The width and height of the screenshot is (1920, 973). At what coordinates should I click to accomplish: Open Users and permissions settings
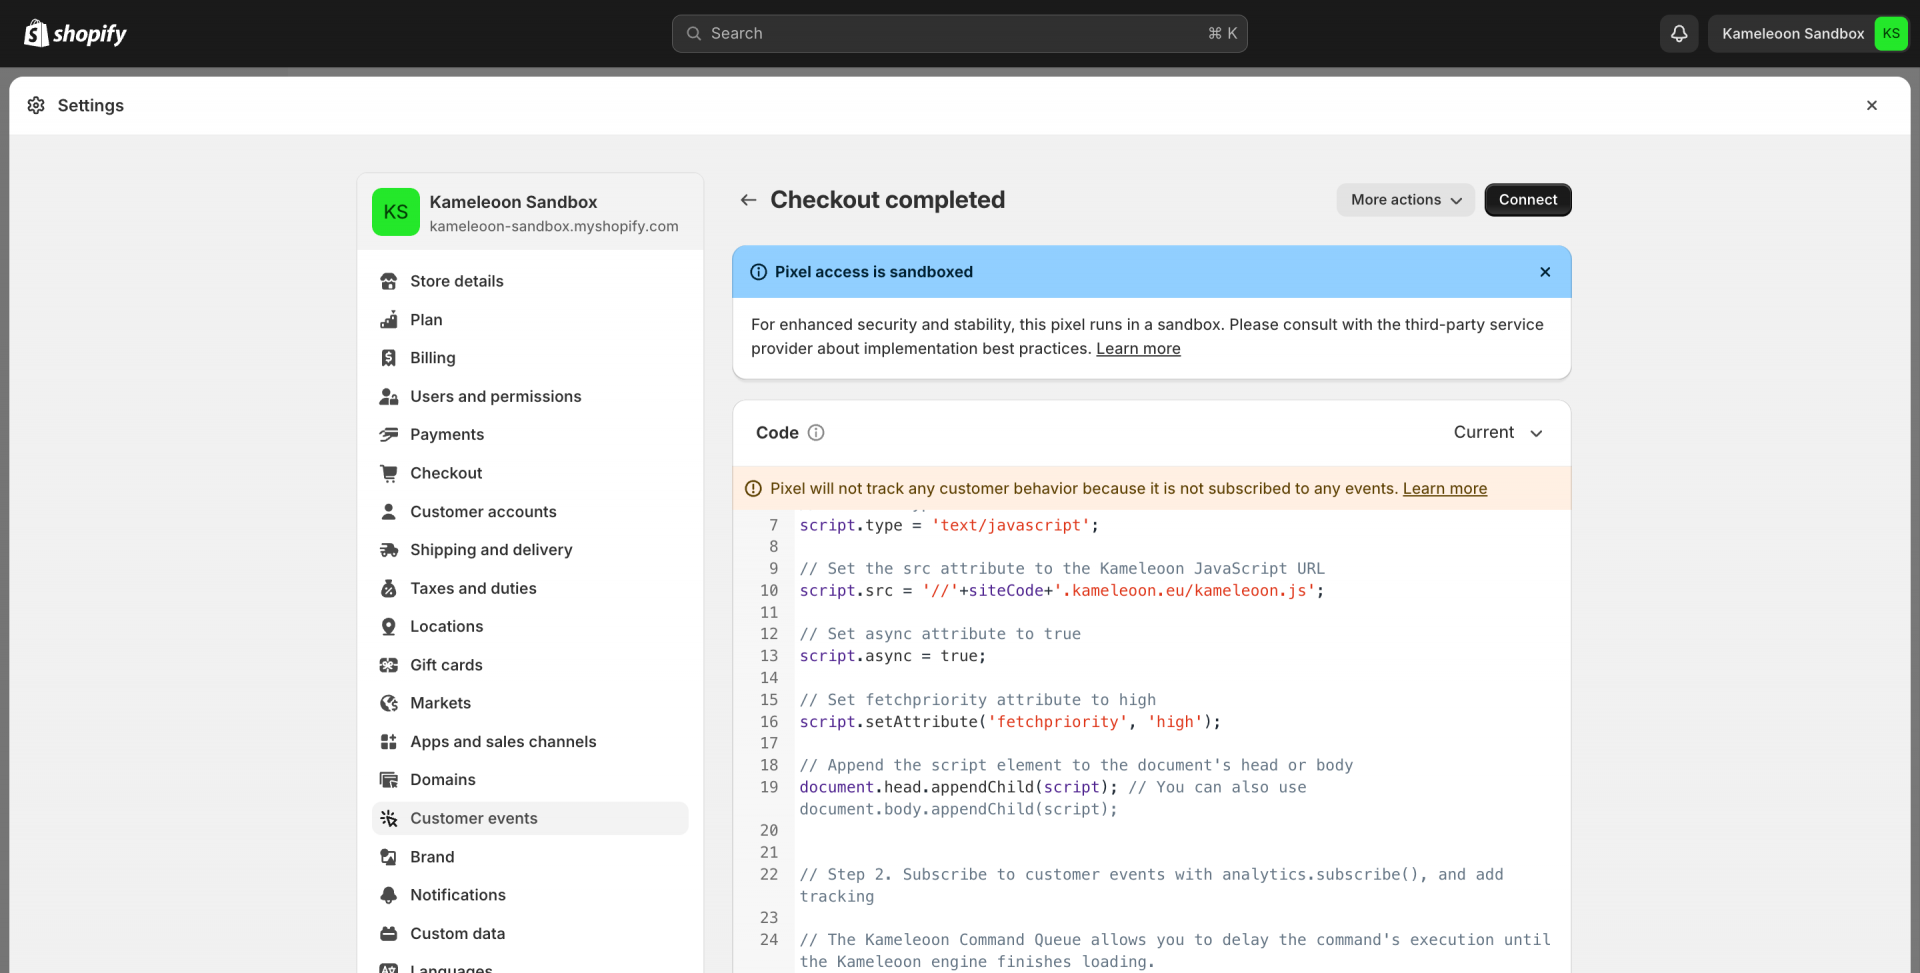click(495, 397)
